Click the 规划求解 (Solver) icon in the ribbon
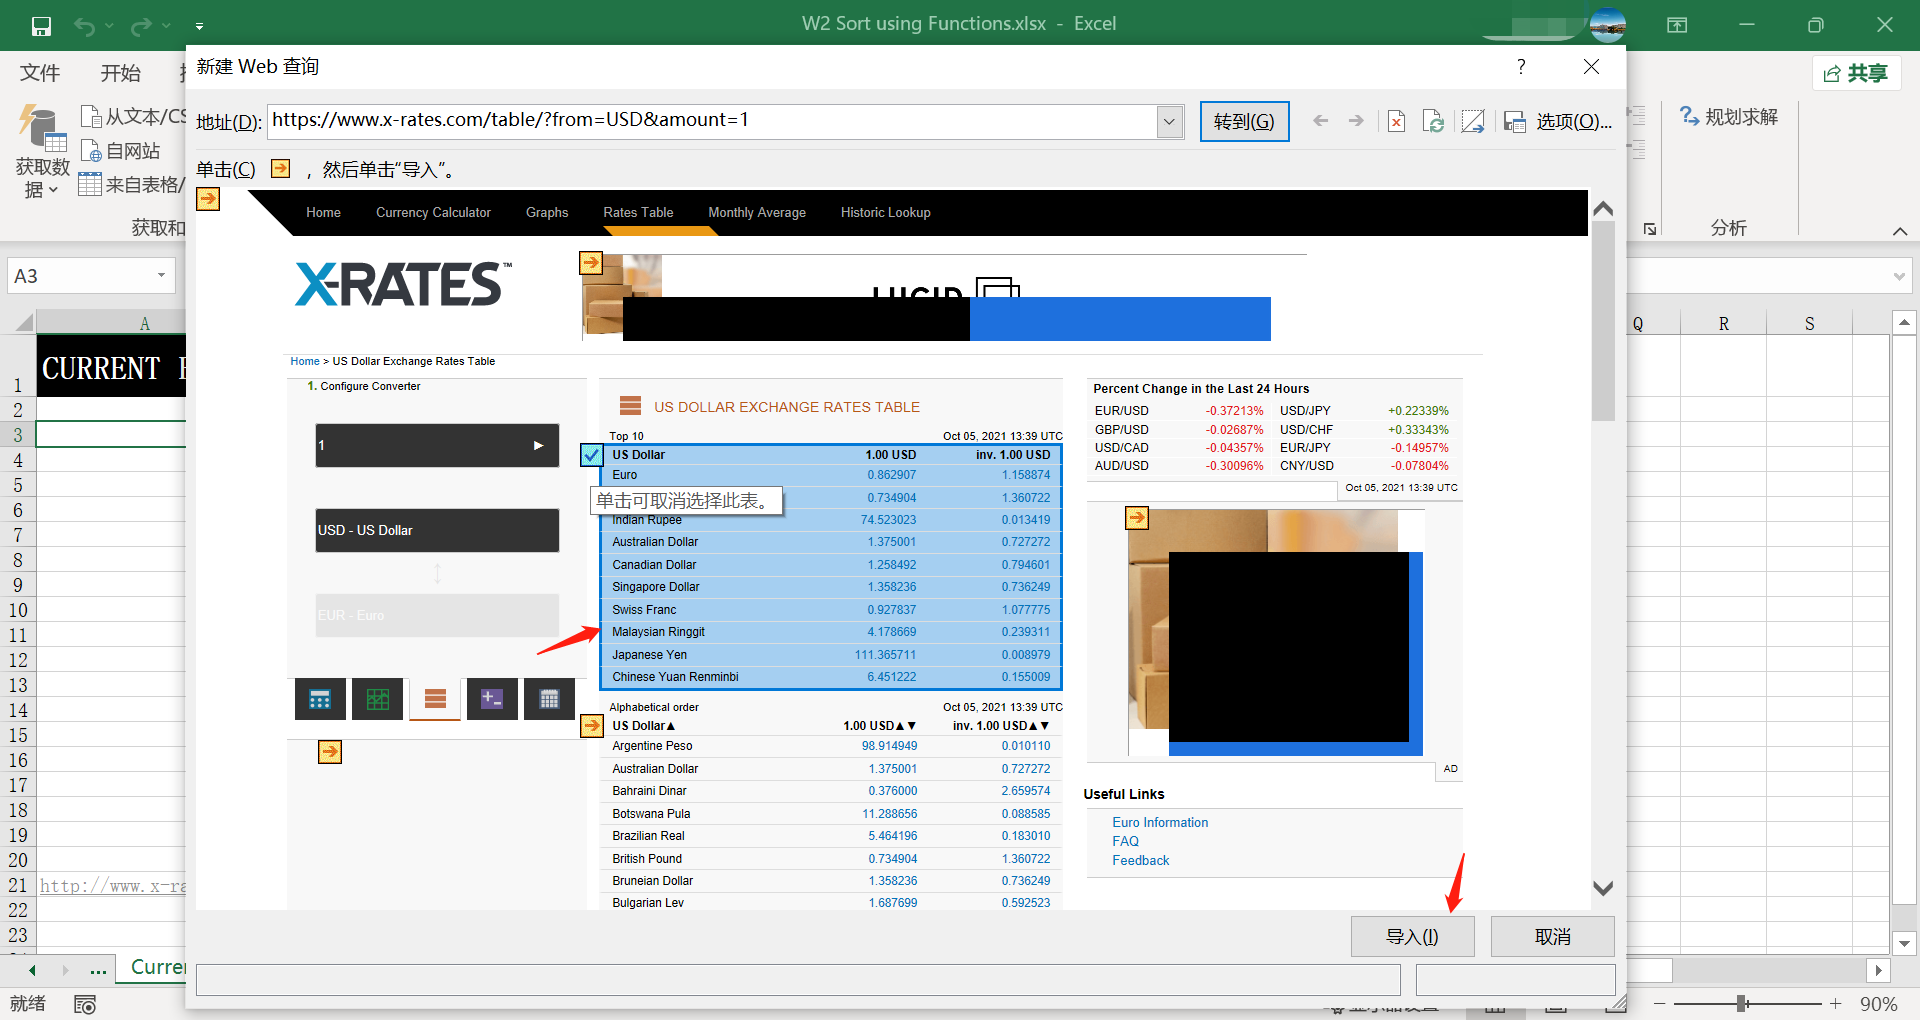The width and height of the screenshot is (1920, 1020). pyautogui.click(x=1690, y=116)
